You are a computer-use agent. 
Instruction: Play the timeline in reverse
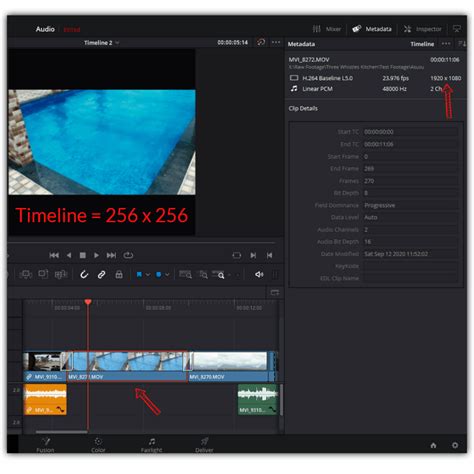[x=69, y=255]
